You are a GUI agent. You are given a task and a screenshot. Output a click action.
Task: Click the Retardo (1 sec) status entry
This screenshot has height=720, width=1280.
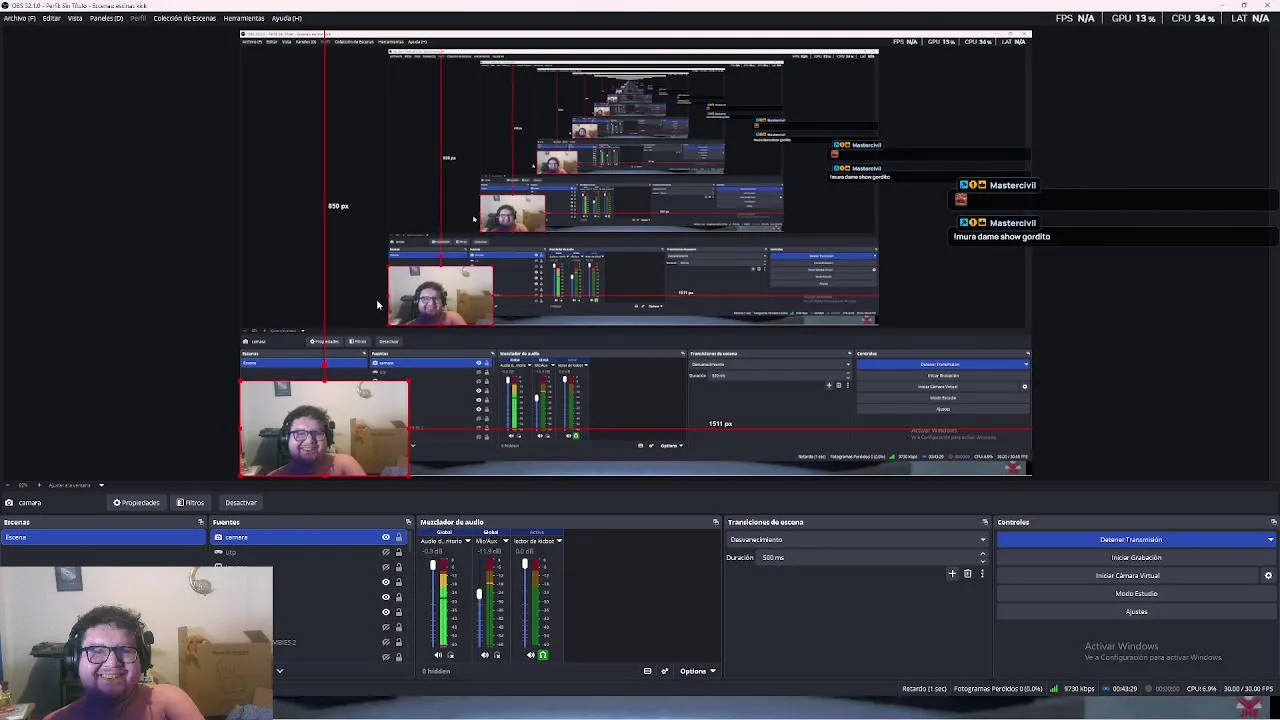pos(924,689)
